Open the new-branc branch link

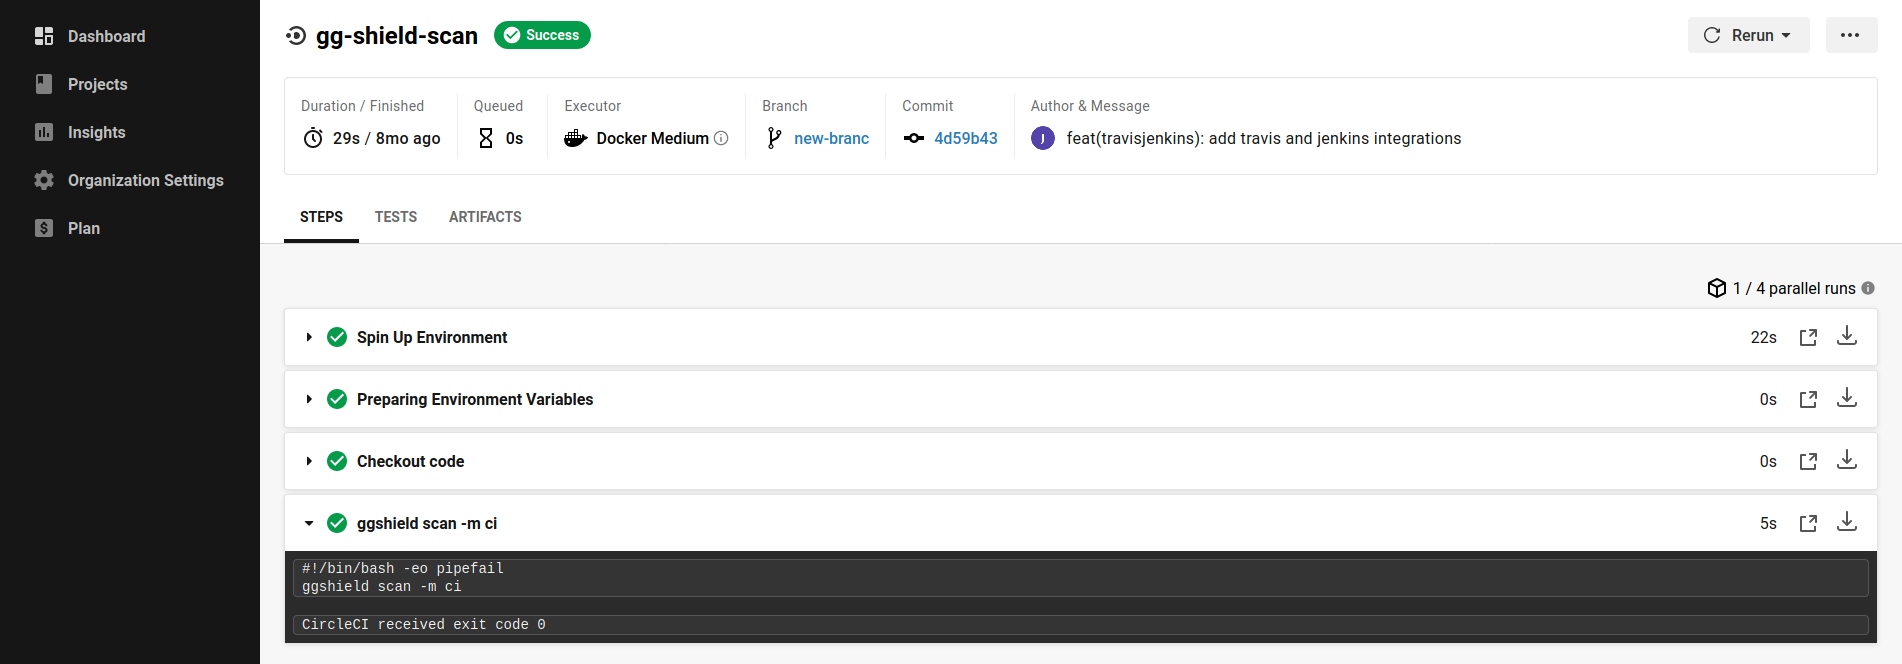pyautogui.click(x=831, y=138)
